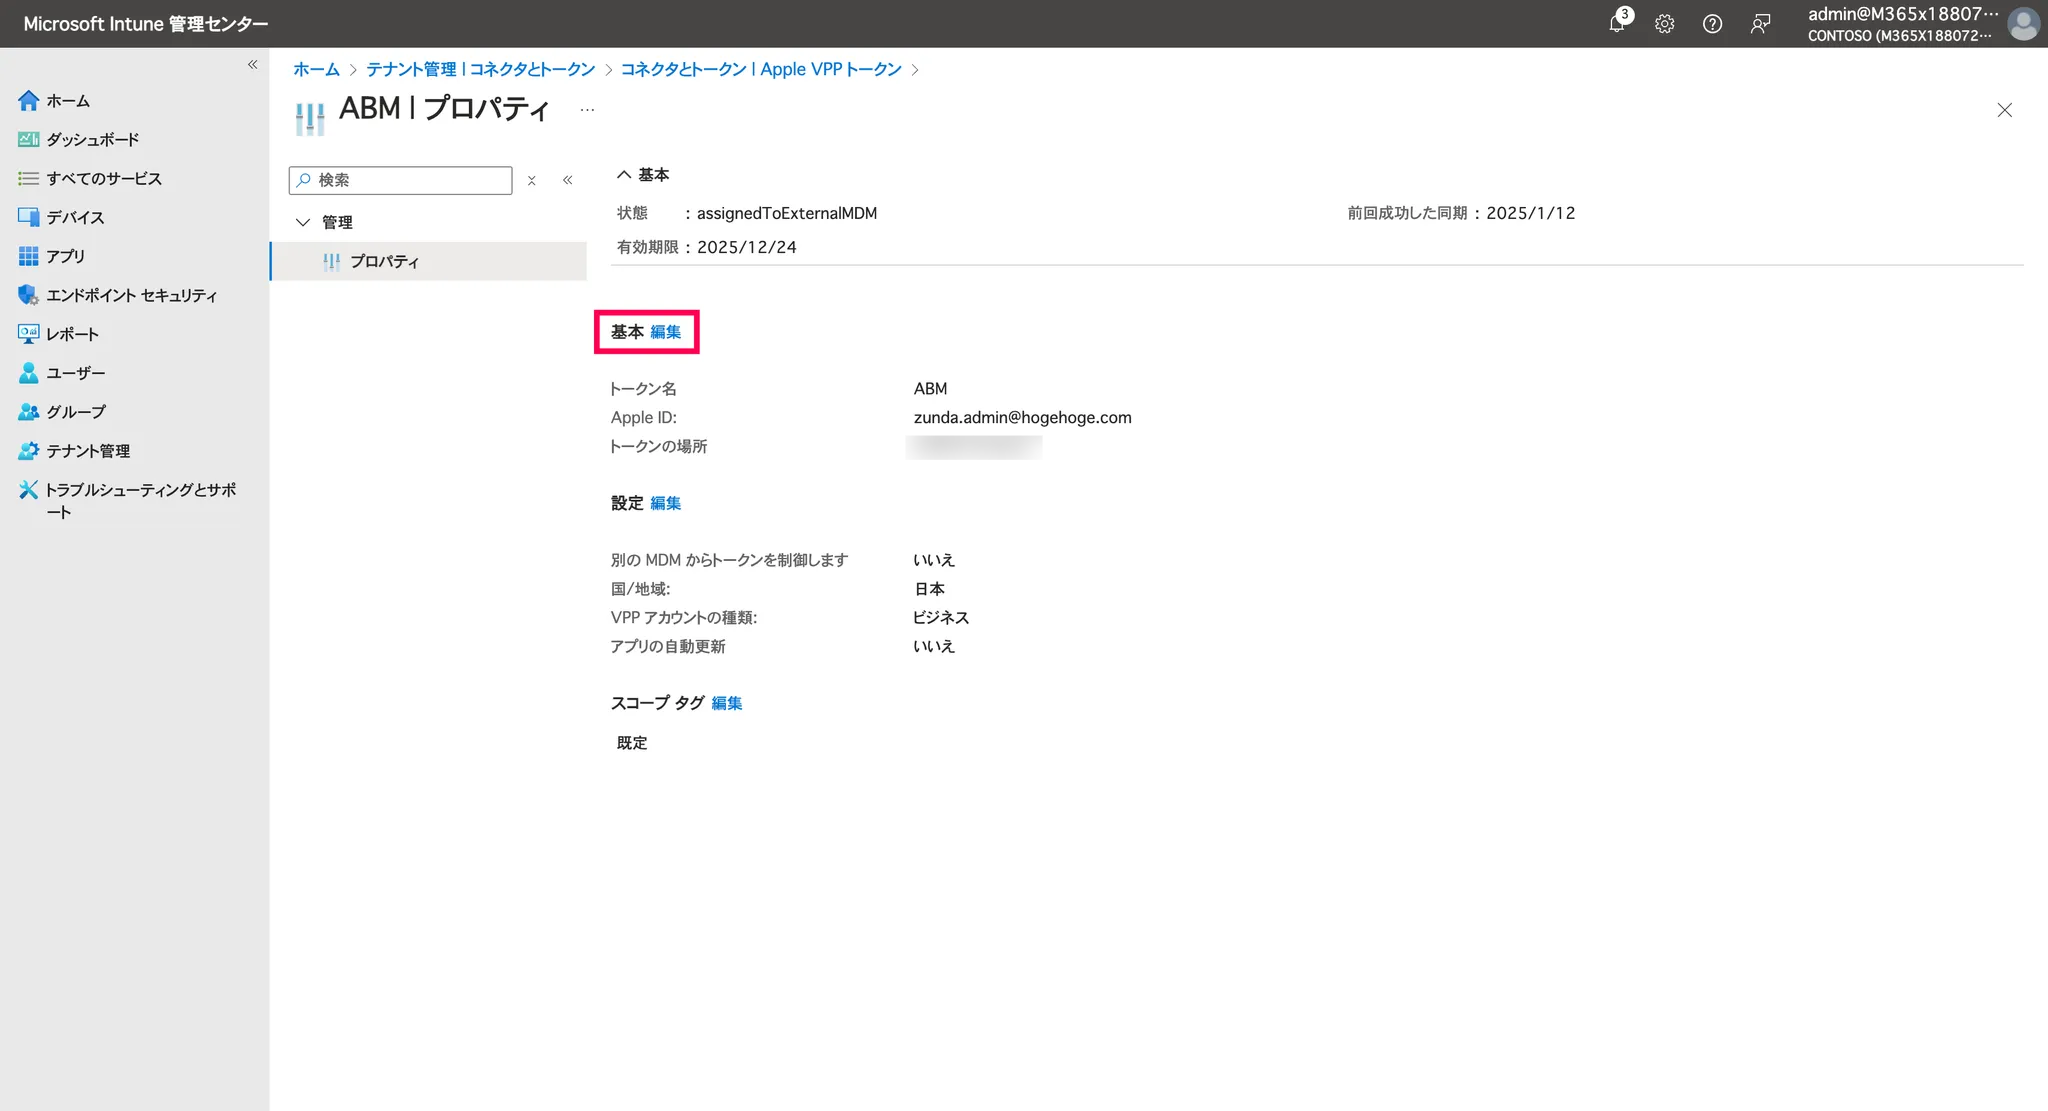The image size is (2048, 1111).
Task: Click 編集 link next to スコープ タグ
Action: coord(727,703)
